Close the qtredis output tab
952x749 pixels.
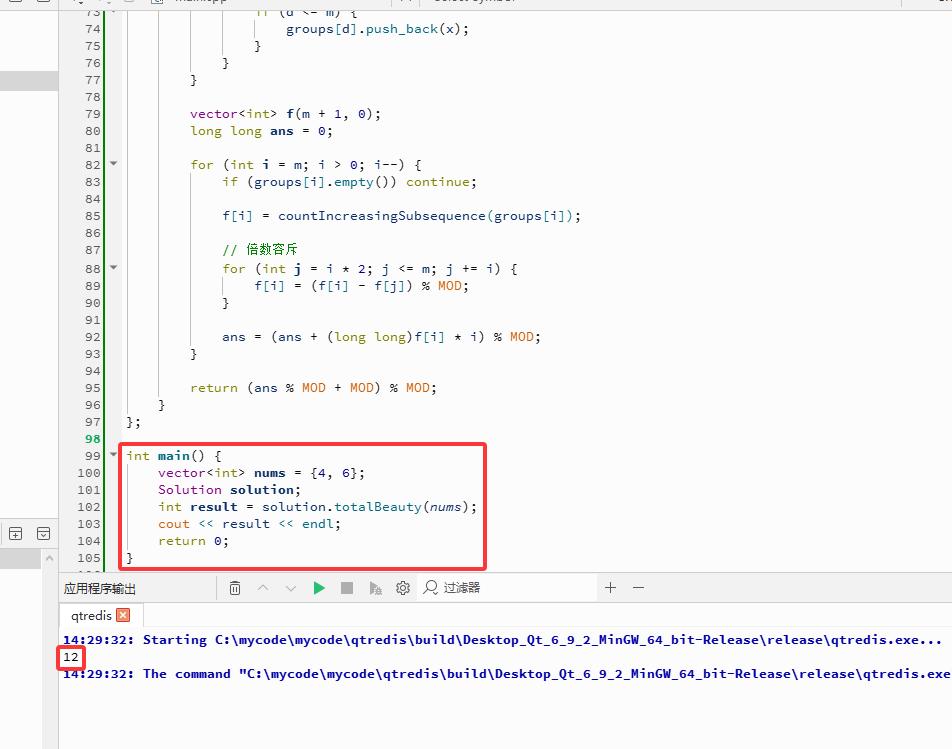click(x=123, y=615)
